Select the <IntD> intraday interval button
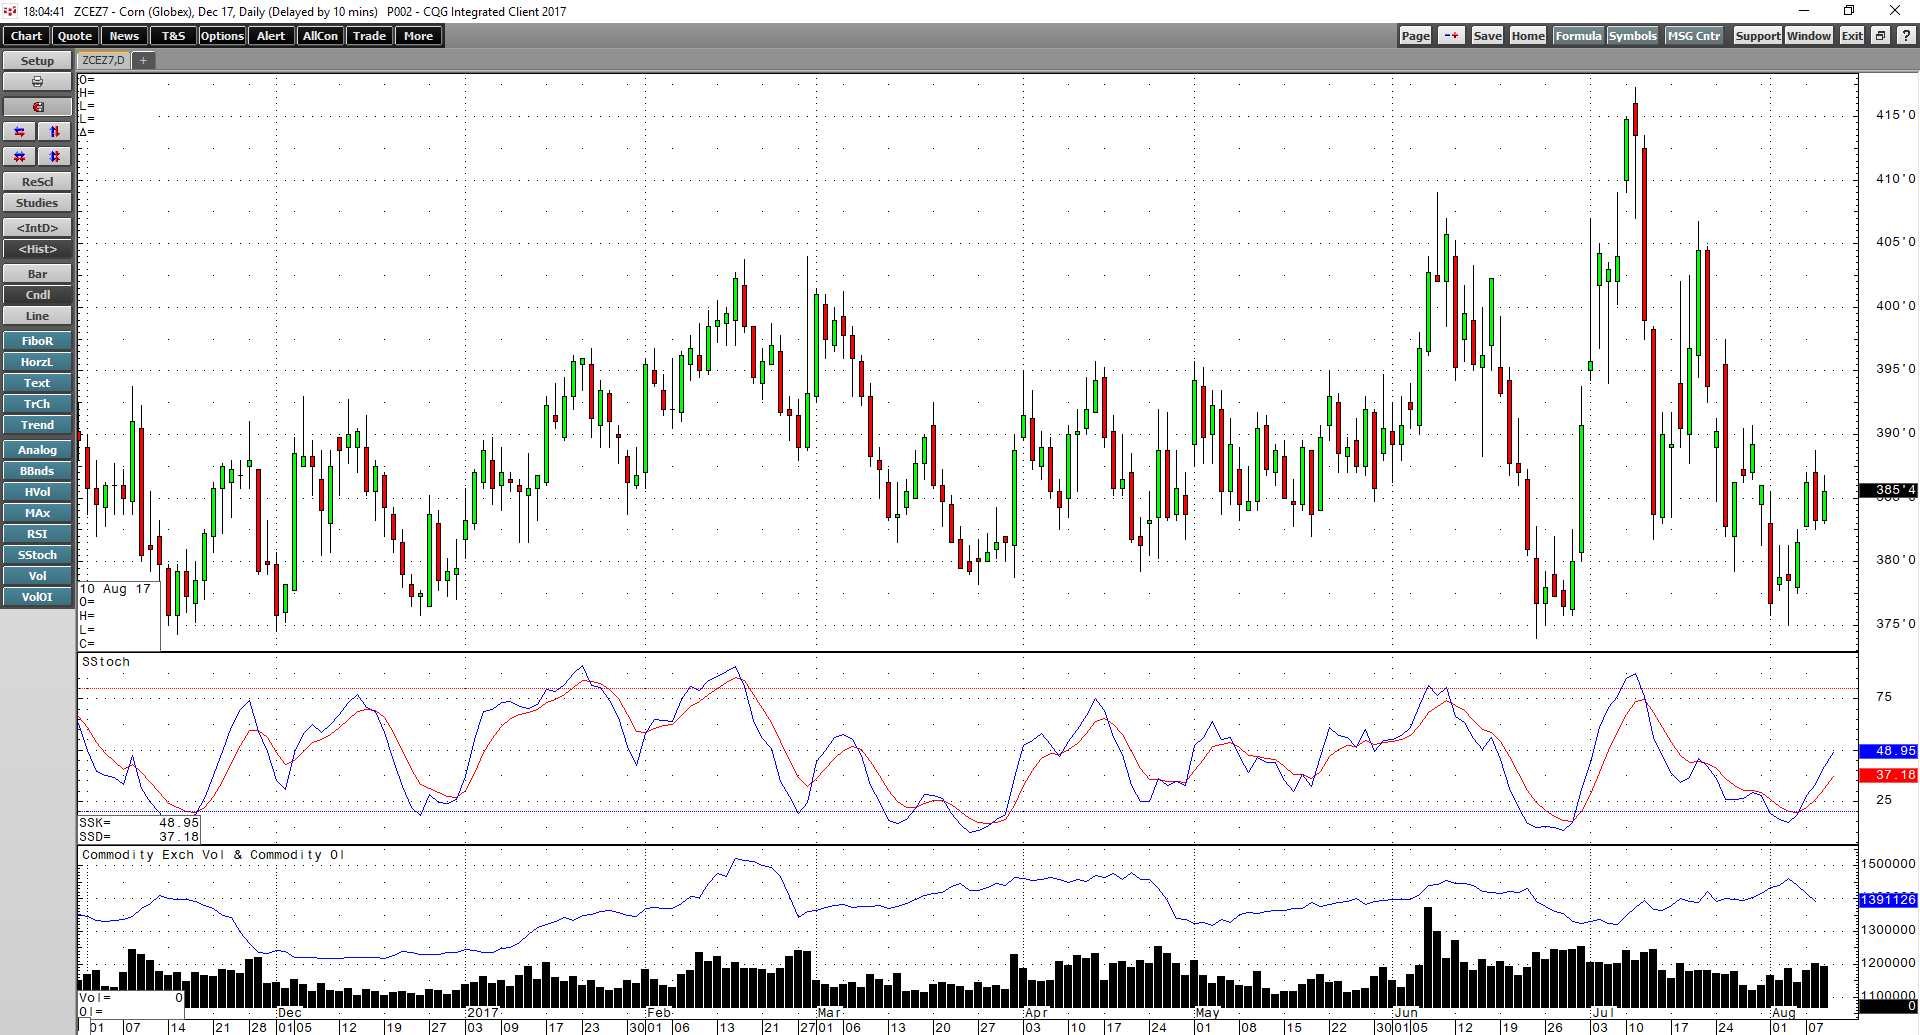Image resolution: width=1920 pixels, height=1035 pixels. pyautogui.click(x=37, y=228)
